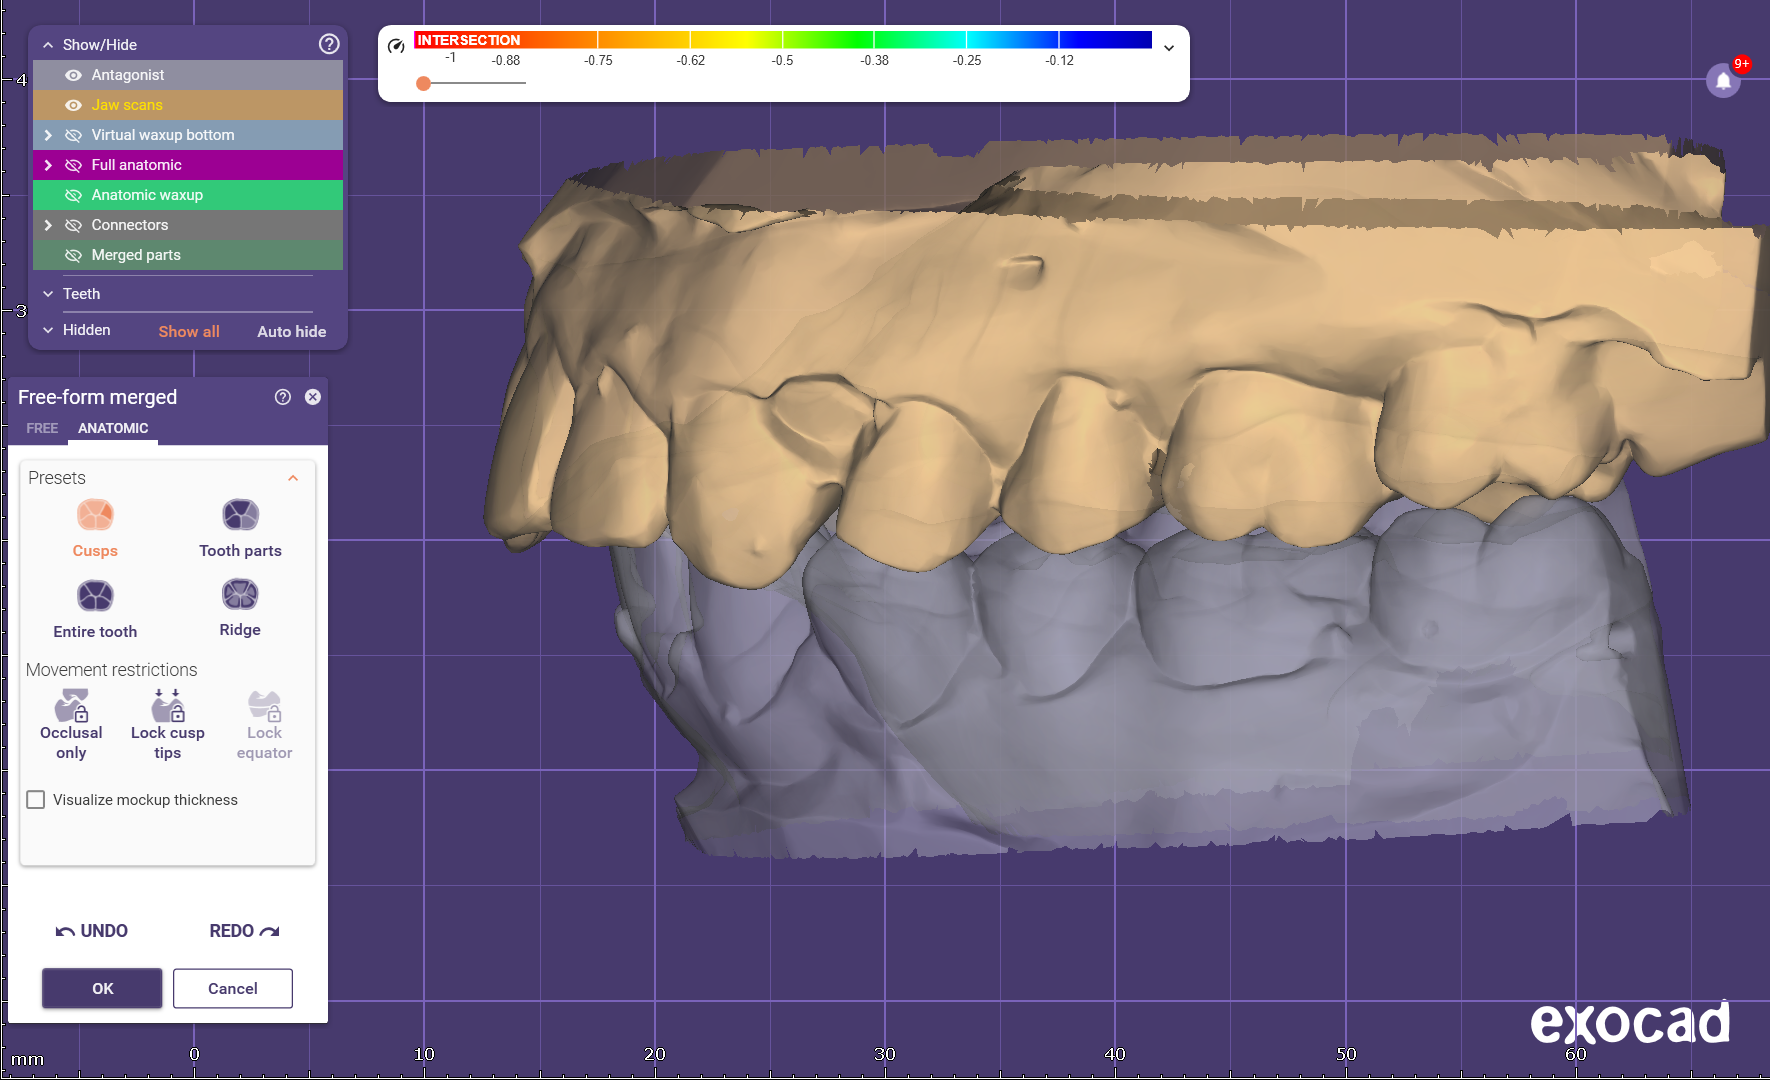This screenshot has height=1080, width=1770.
Task: Choose the Entire tooth preset icon
Action: click(95, 596)
